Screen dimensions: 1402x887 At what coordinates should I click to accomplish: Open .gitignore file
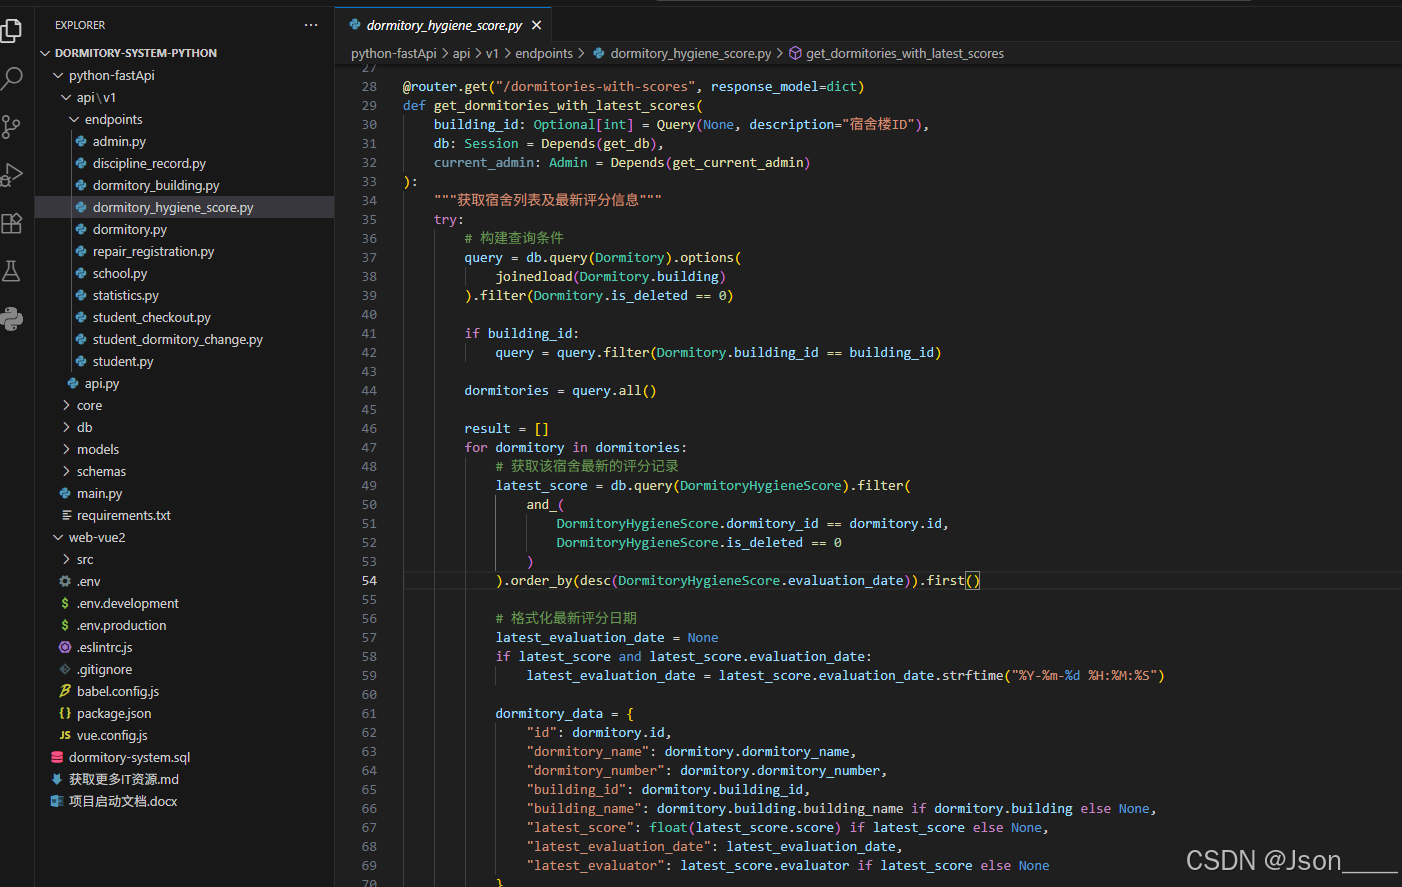click(x=185, y=669)
